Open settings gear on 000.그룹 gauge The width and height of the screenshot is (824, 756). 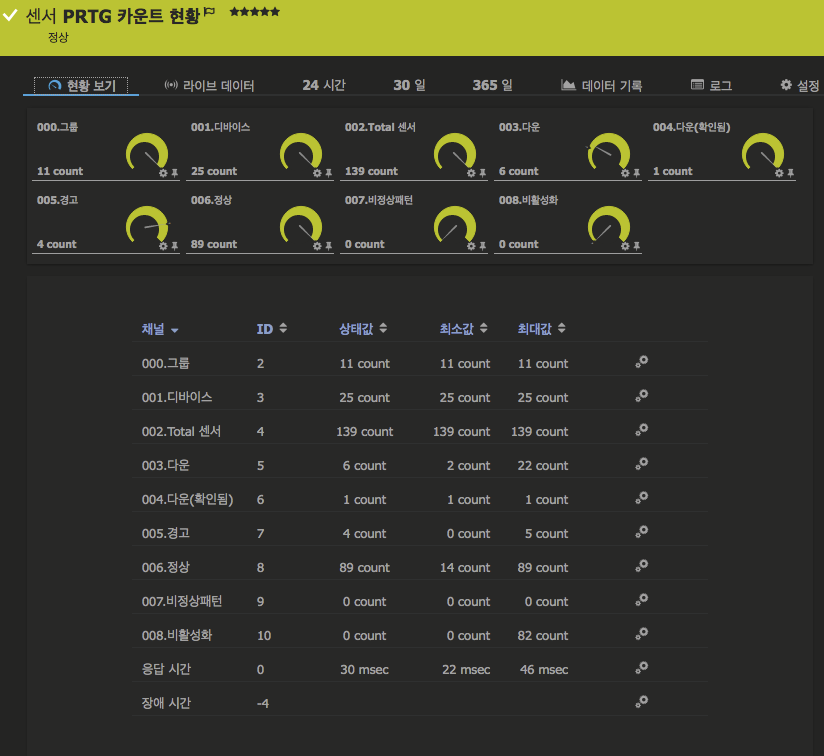163,173
